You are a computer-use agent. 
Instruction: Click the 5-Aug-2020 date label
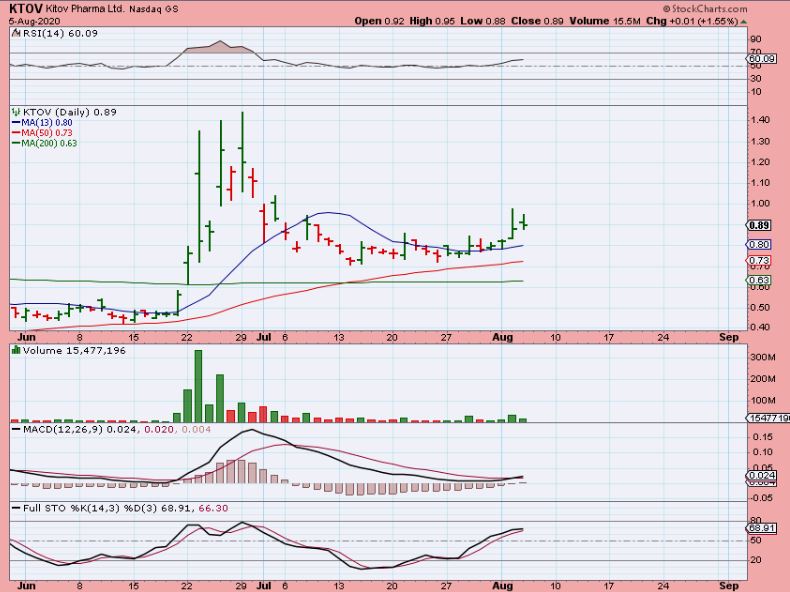click(x=34, y=21)
